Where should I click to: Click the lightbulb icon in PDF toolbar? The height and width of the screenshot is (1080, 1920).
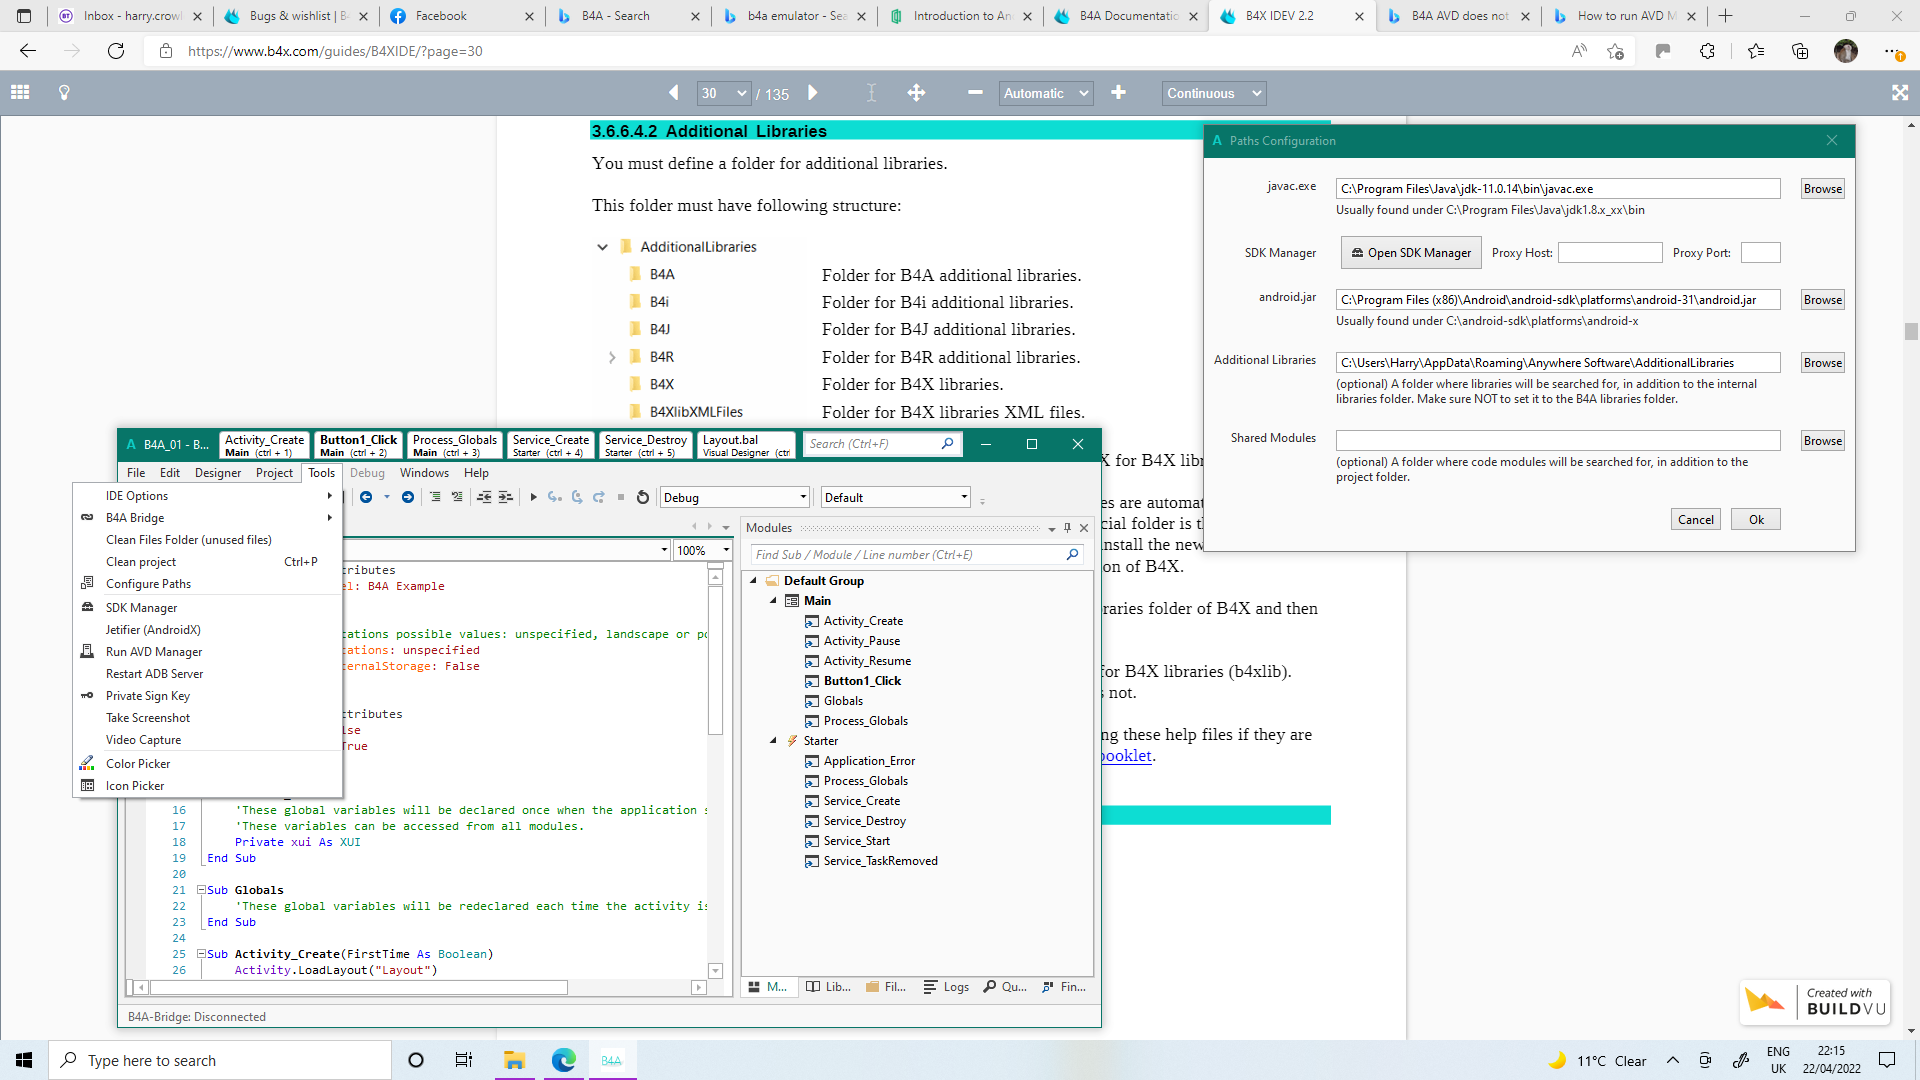(64, 93)
